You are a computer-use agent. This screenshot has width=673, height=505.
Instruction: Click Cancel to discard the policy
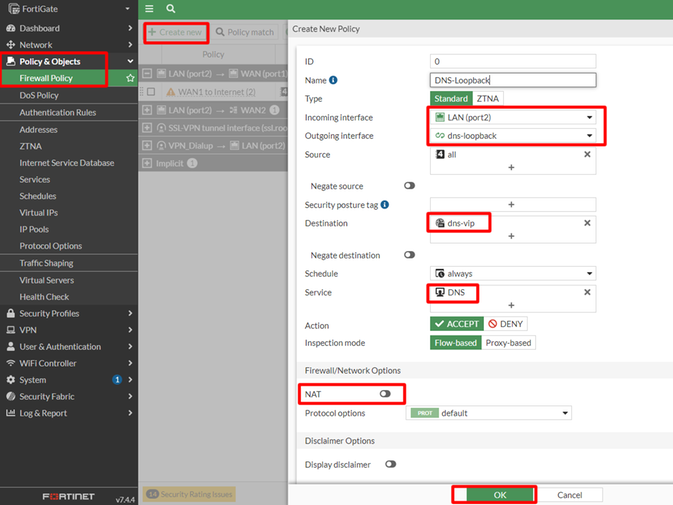(x=570, y=495)
